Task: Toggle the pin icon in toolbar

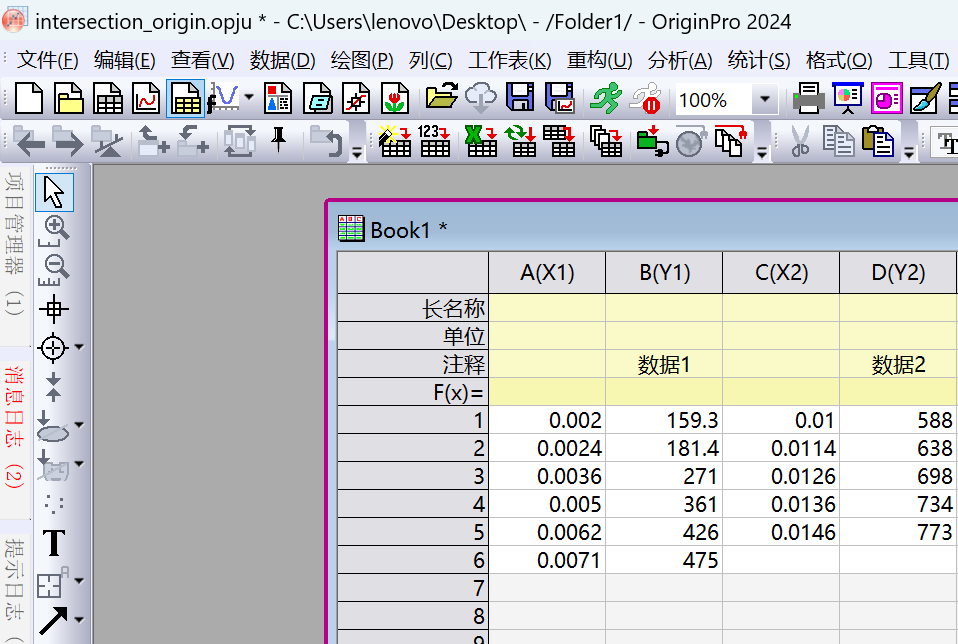Action: point(279,141)
